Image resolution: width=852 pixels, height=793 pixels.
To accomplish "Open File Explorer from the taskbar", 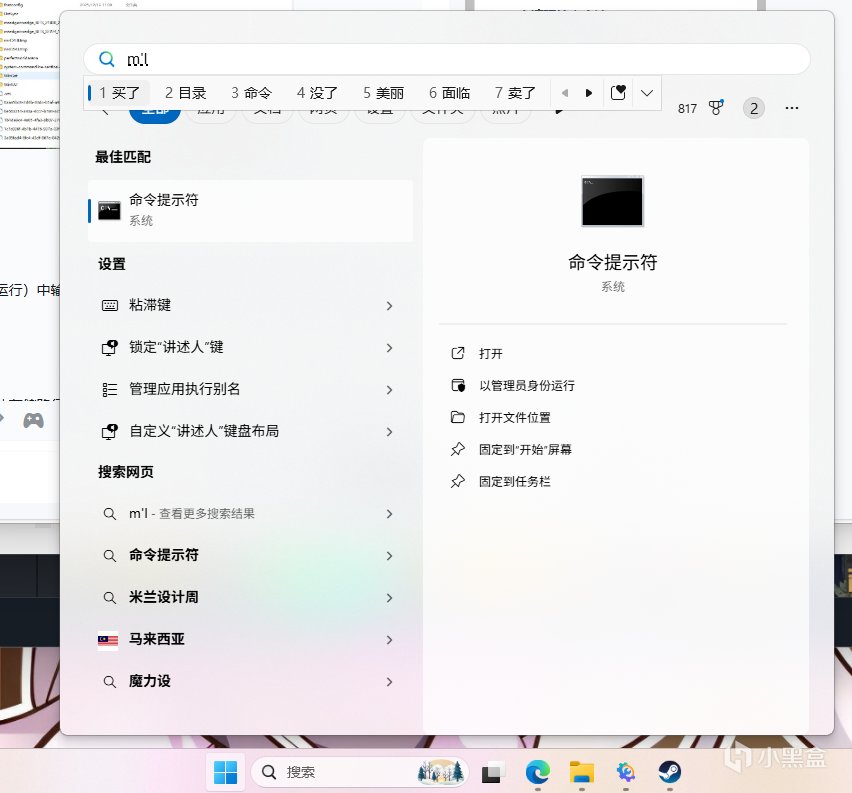I will point(581,772).
